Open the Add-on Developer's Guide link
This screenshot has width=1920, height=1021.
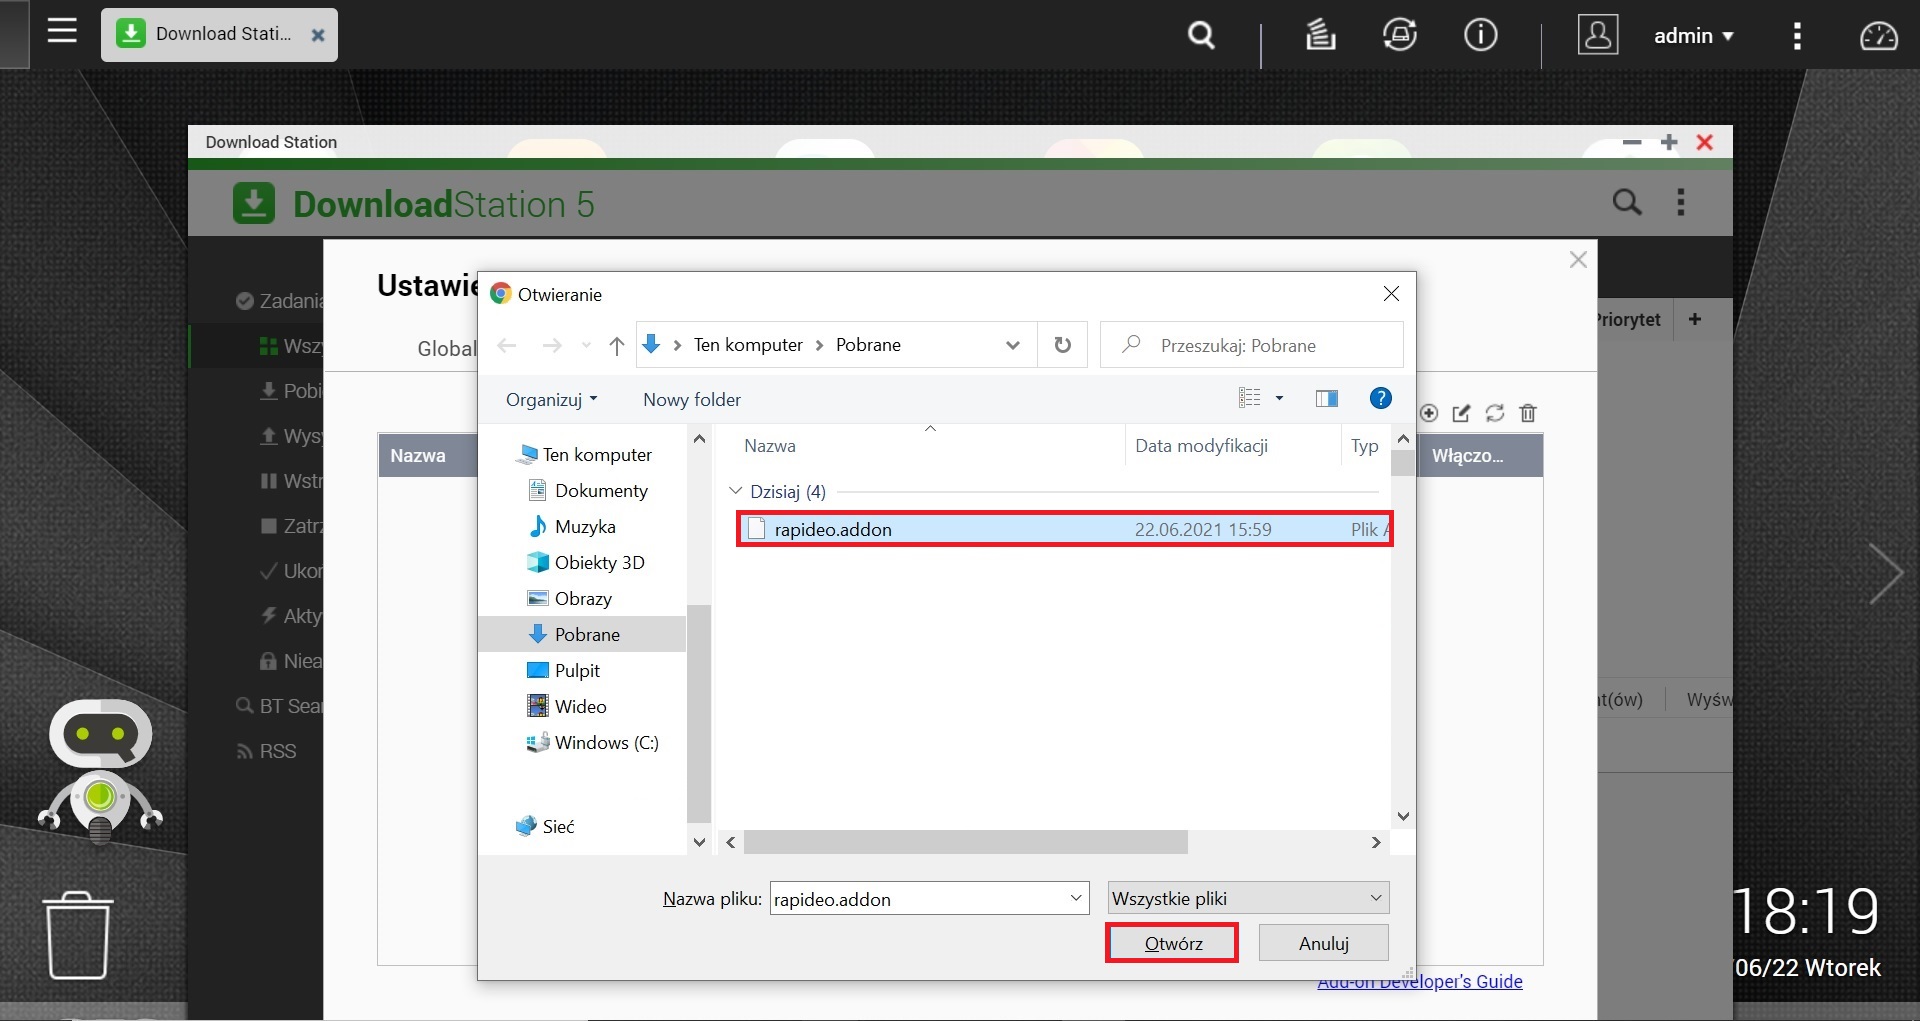[x=1420, y=982]
